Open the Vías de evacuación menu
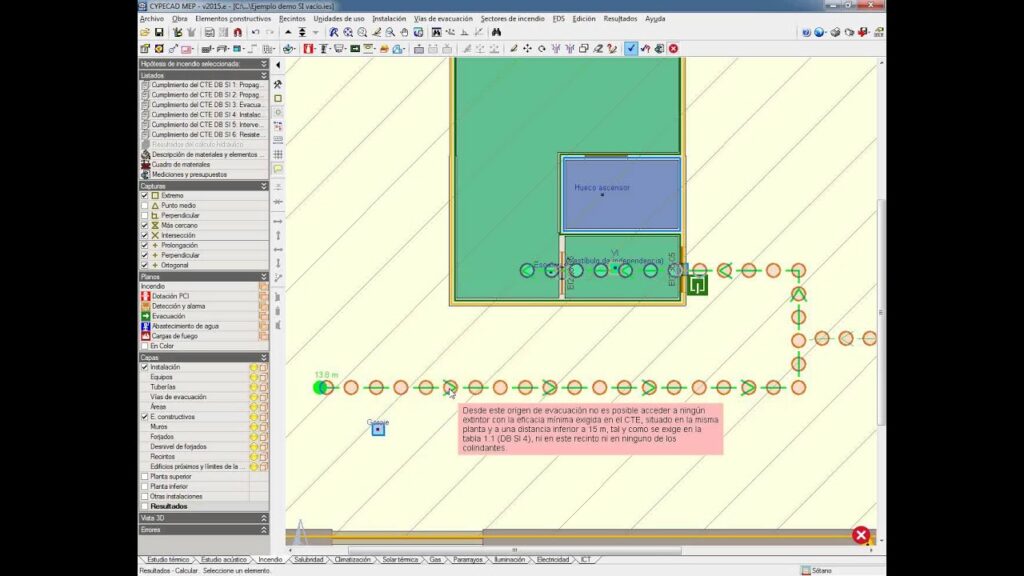 tap(443, 18)
